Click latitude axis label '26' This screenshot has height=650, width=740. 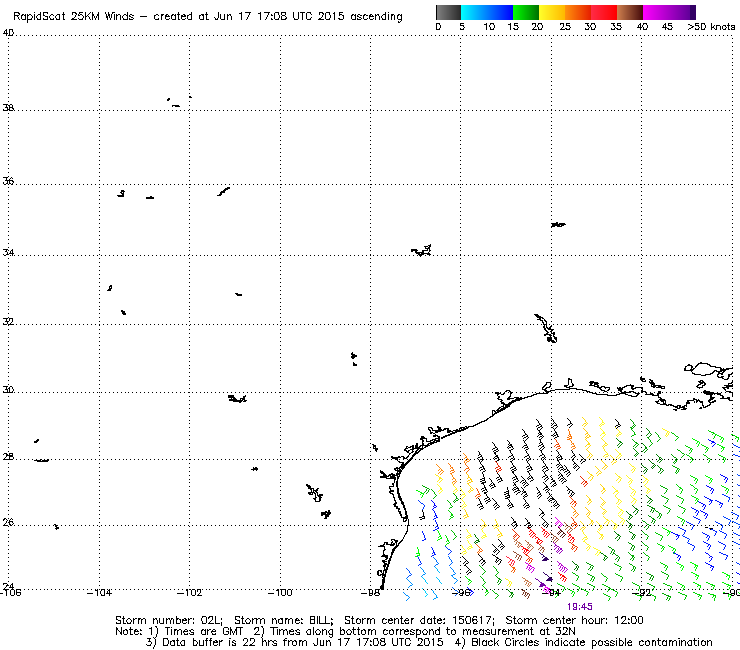pos(8,523)
